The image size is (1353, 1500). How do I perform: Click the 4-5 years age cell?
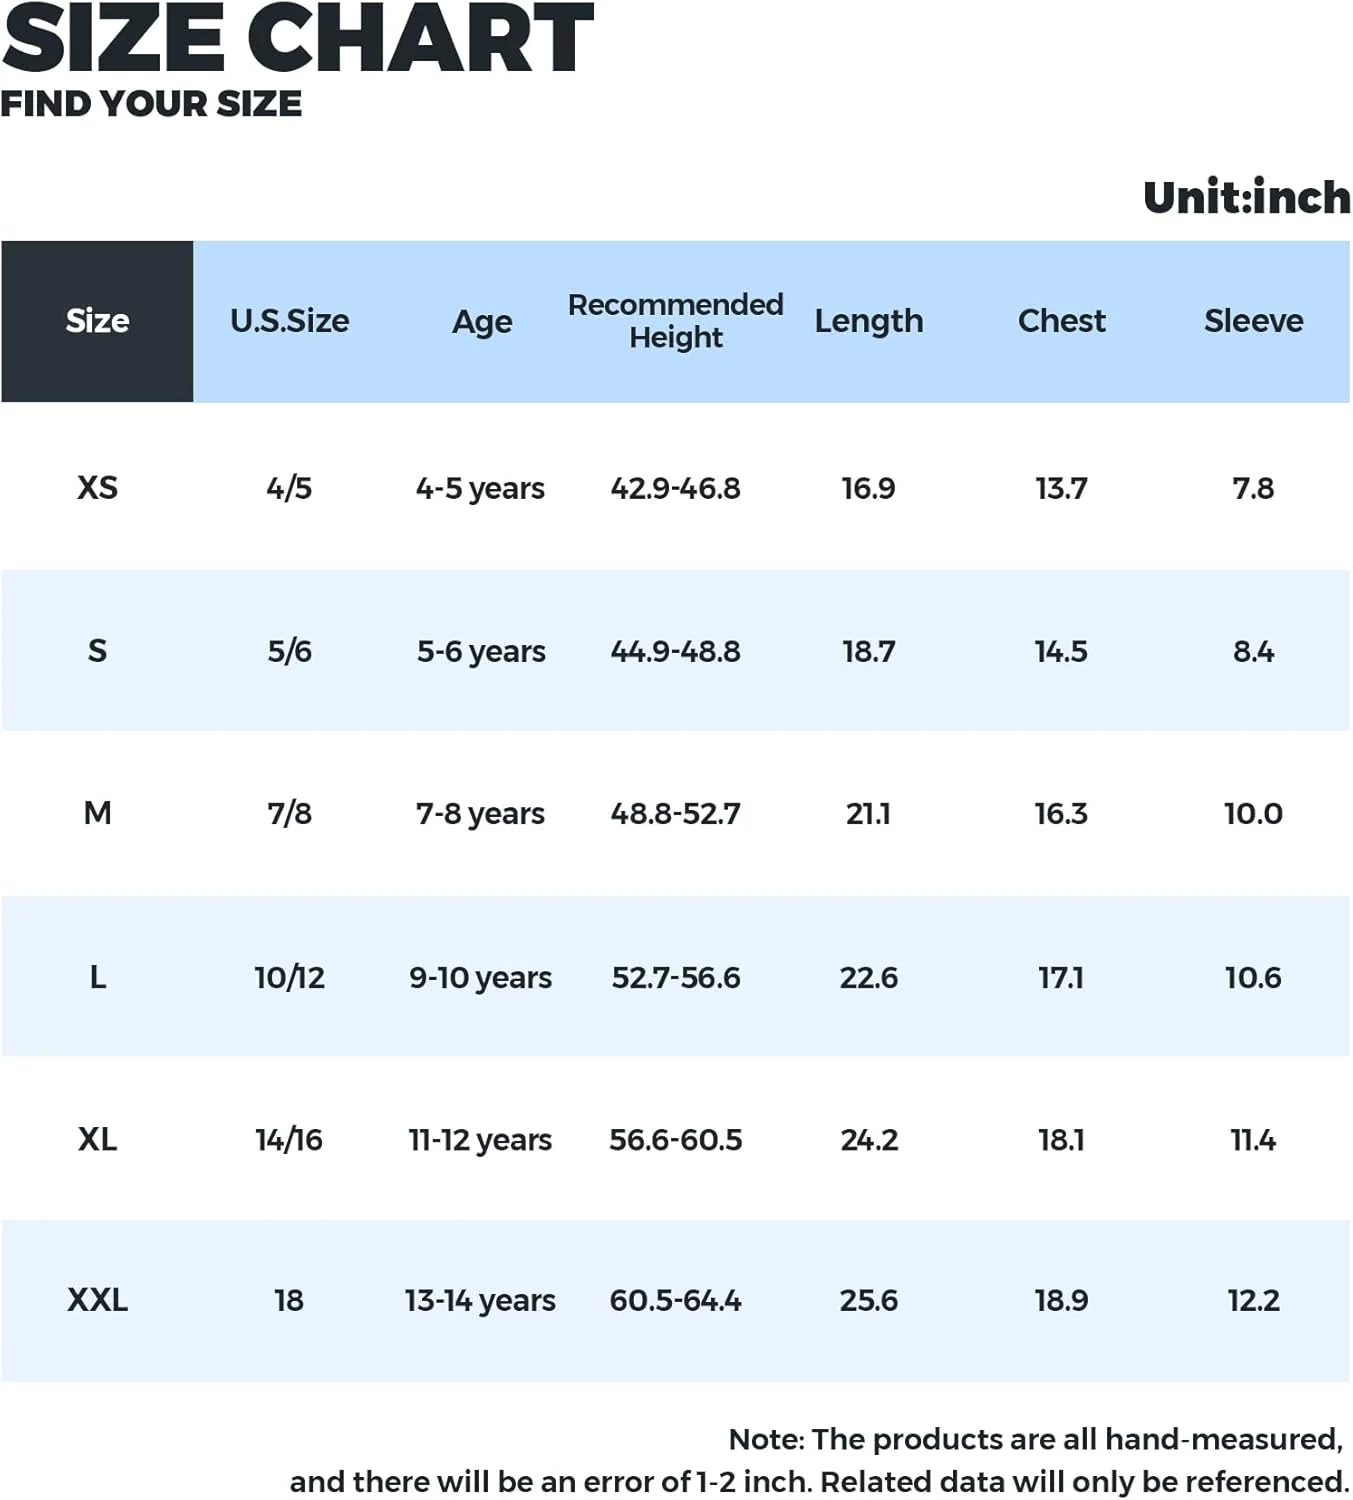pyautogui.click(x=480, y=488)
